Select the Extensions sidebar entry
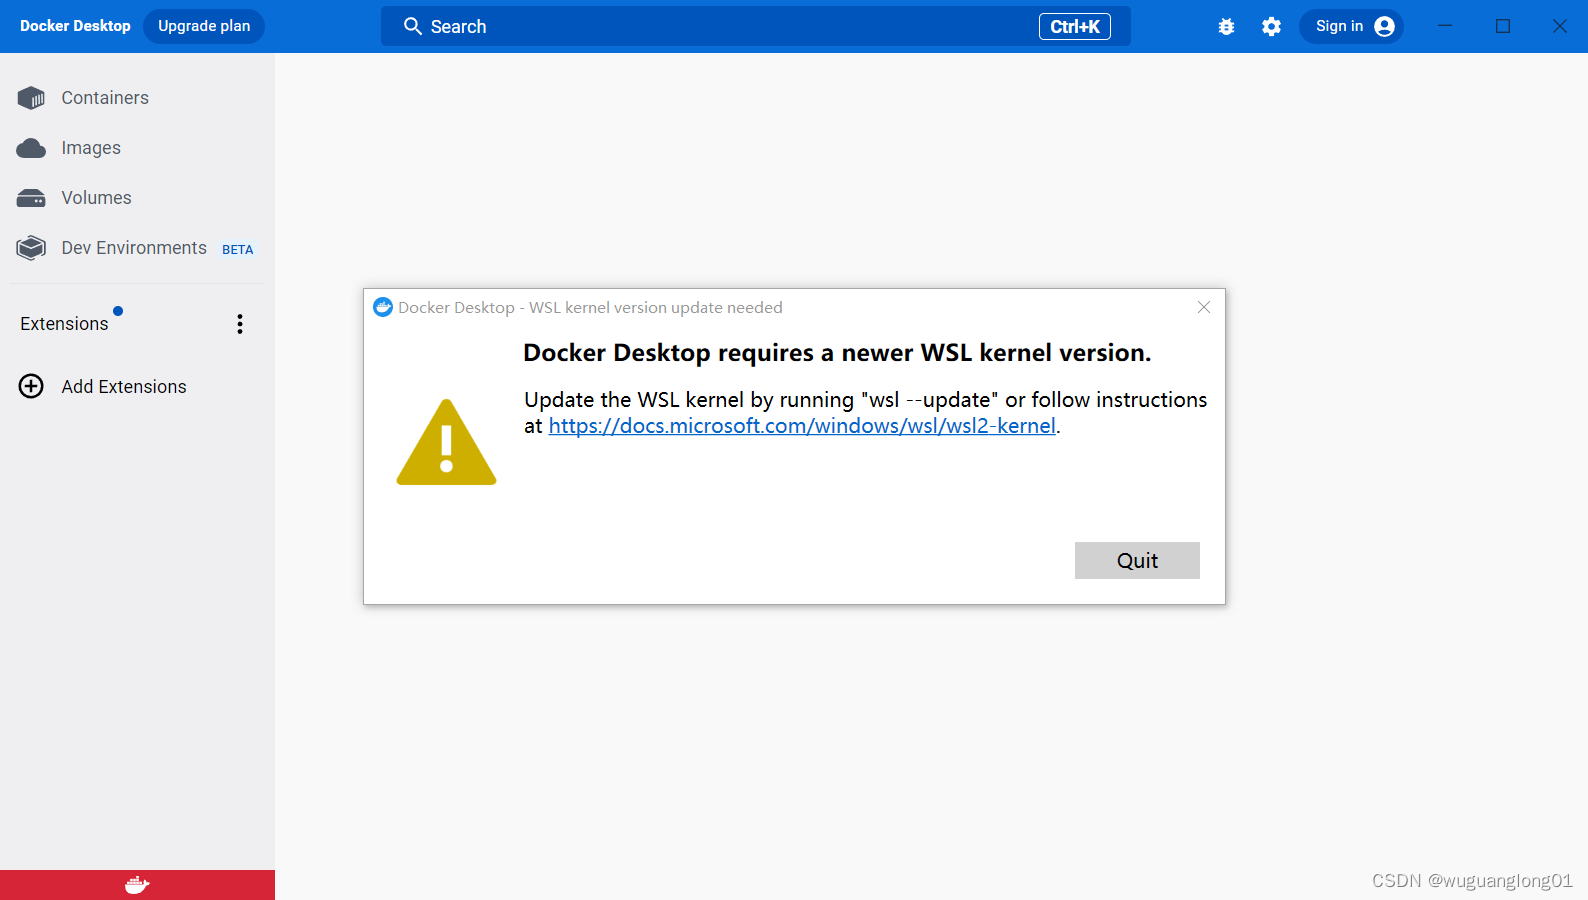The height and width of the screenshot is (900, 1588). 64,323
